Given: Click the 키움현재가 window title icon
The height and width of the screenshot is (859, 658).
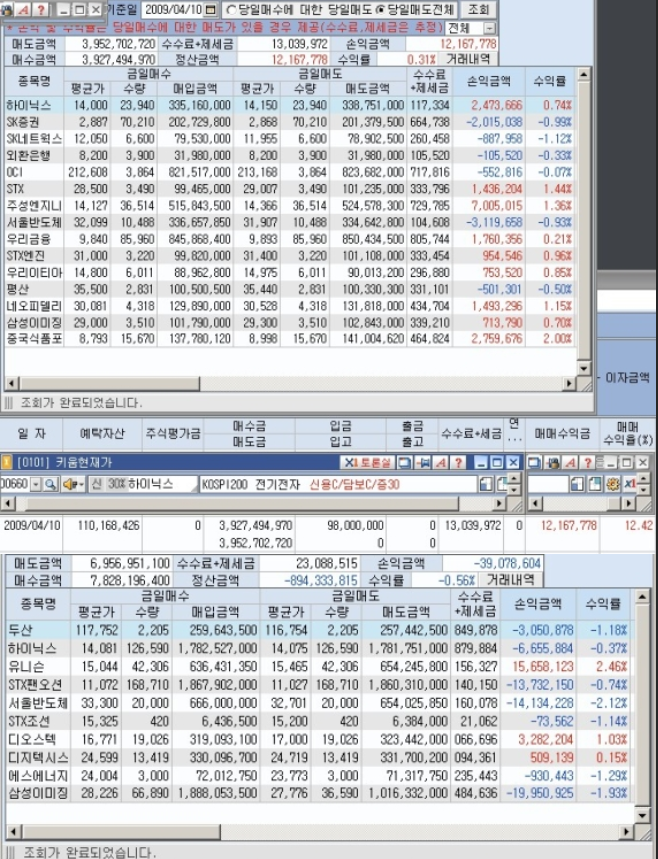Looking at the screenshot, I should point(5,463).
